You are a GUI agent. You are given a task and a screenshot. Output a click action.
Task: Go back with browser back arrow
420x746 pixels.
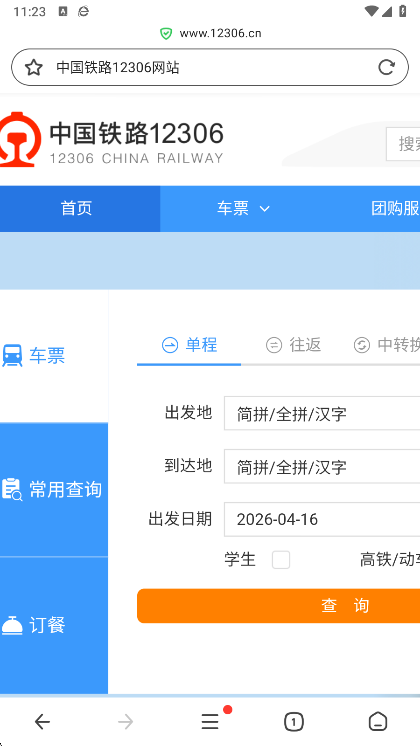42,722
